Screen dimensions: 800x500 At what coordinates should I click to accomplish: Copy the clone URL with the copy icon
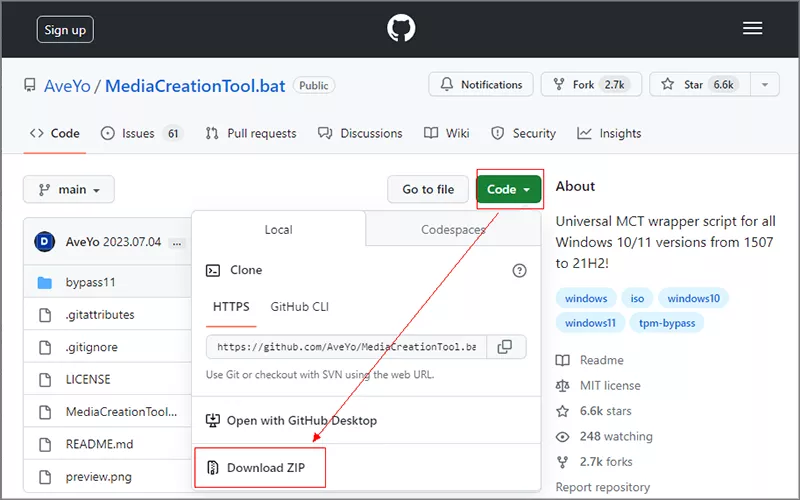coord(505,347)
